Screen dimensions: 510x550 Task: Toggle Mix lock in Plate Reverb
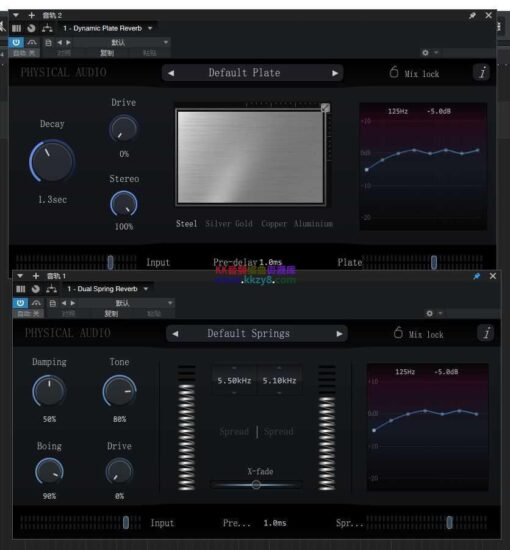(414, 73)
